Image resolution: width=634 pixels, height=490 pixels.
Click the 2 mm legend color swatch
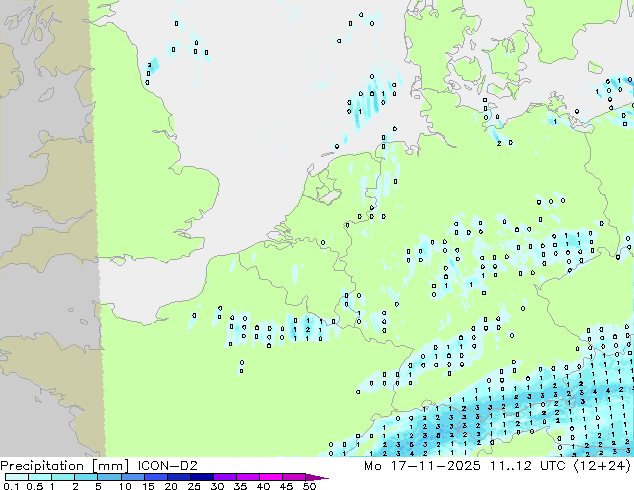click(x=86, y=477)
